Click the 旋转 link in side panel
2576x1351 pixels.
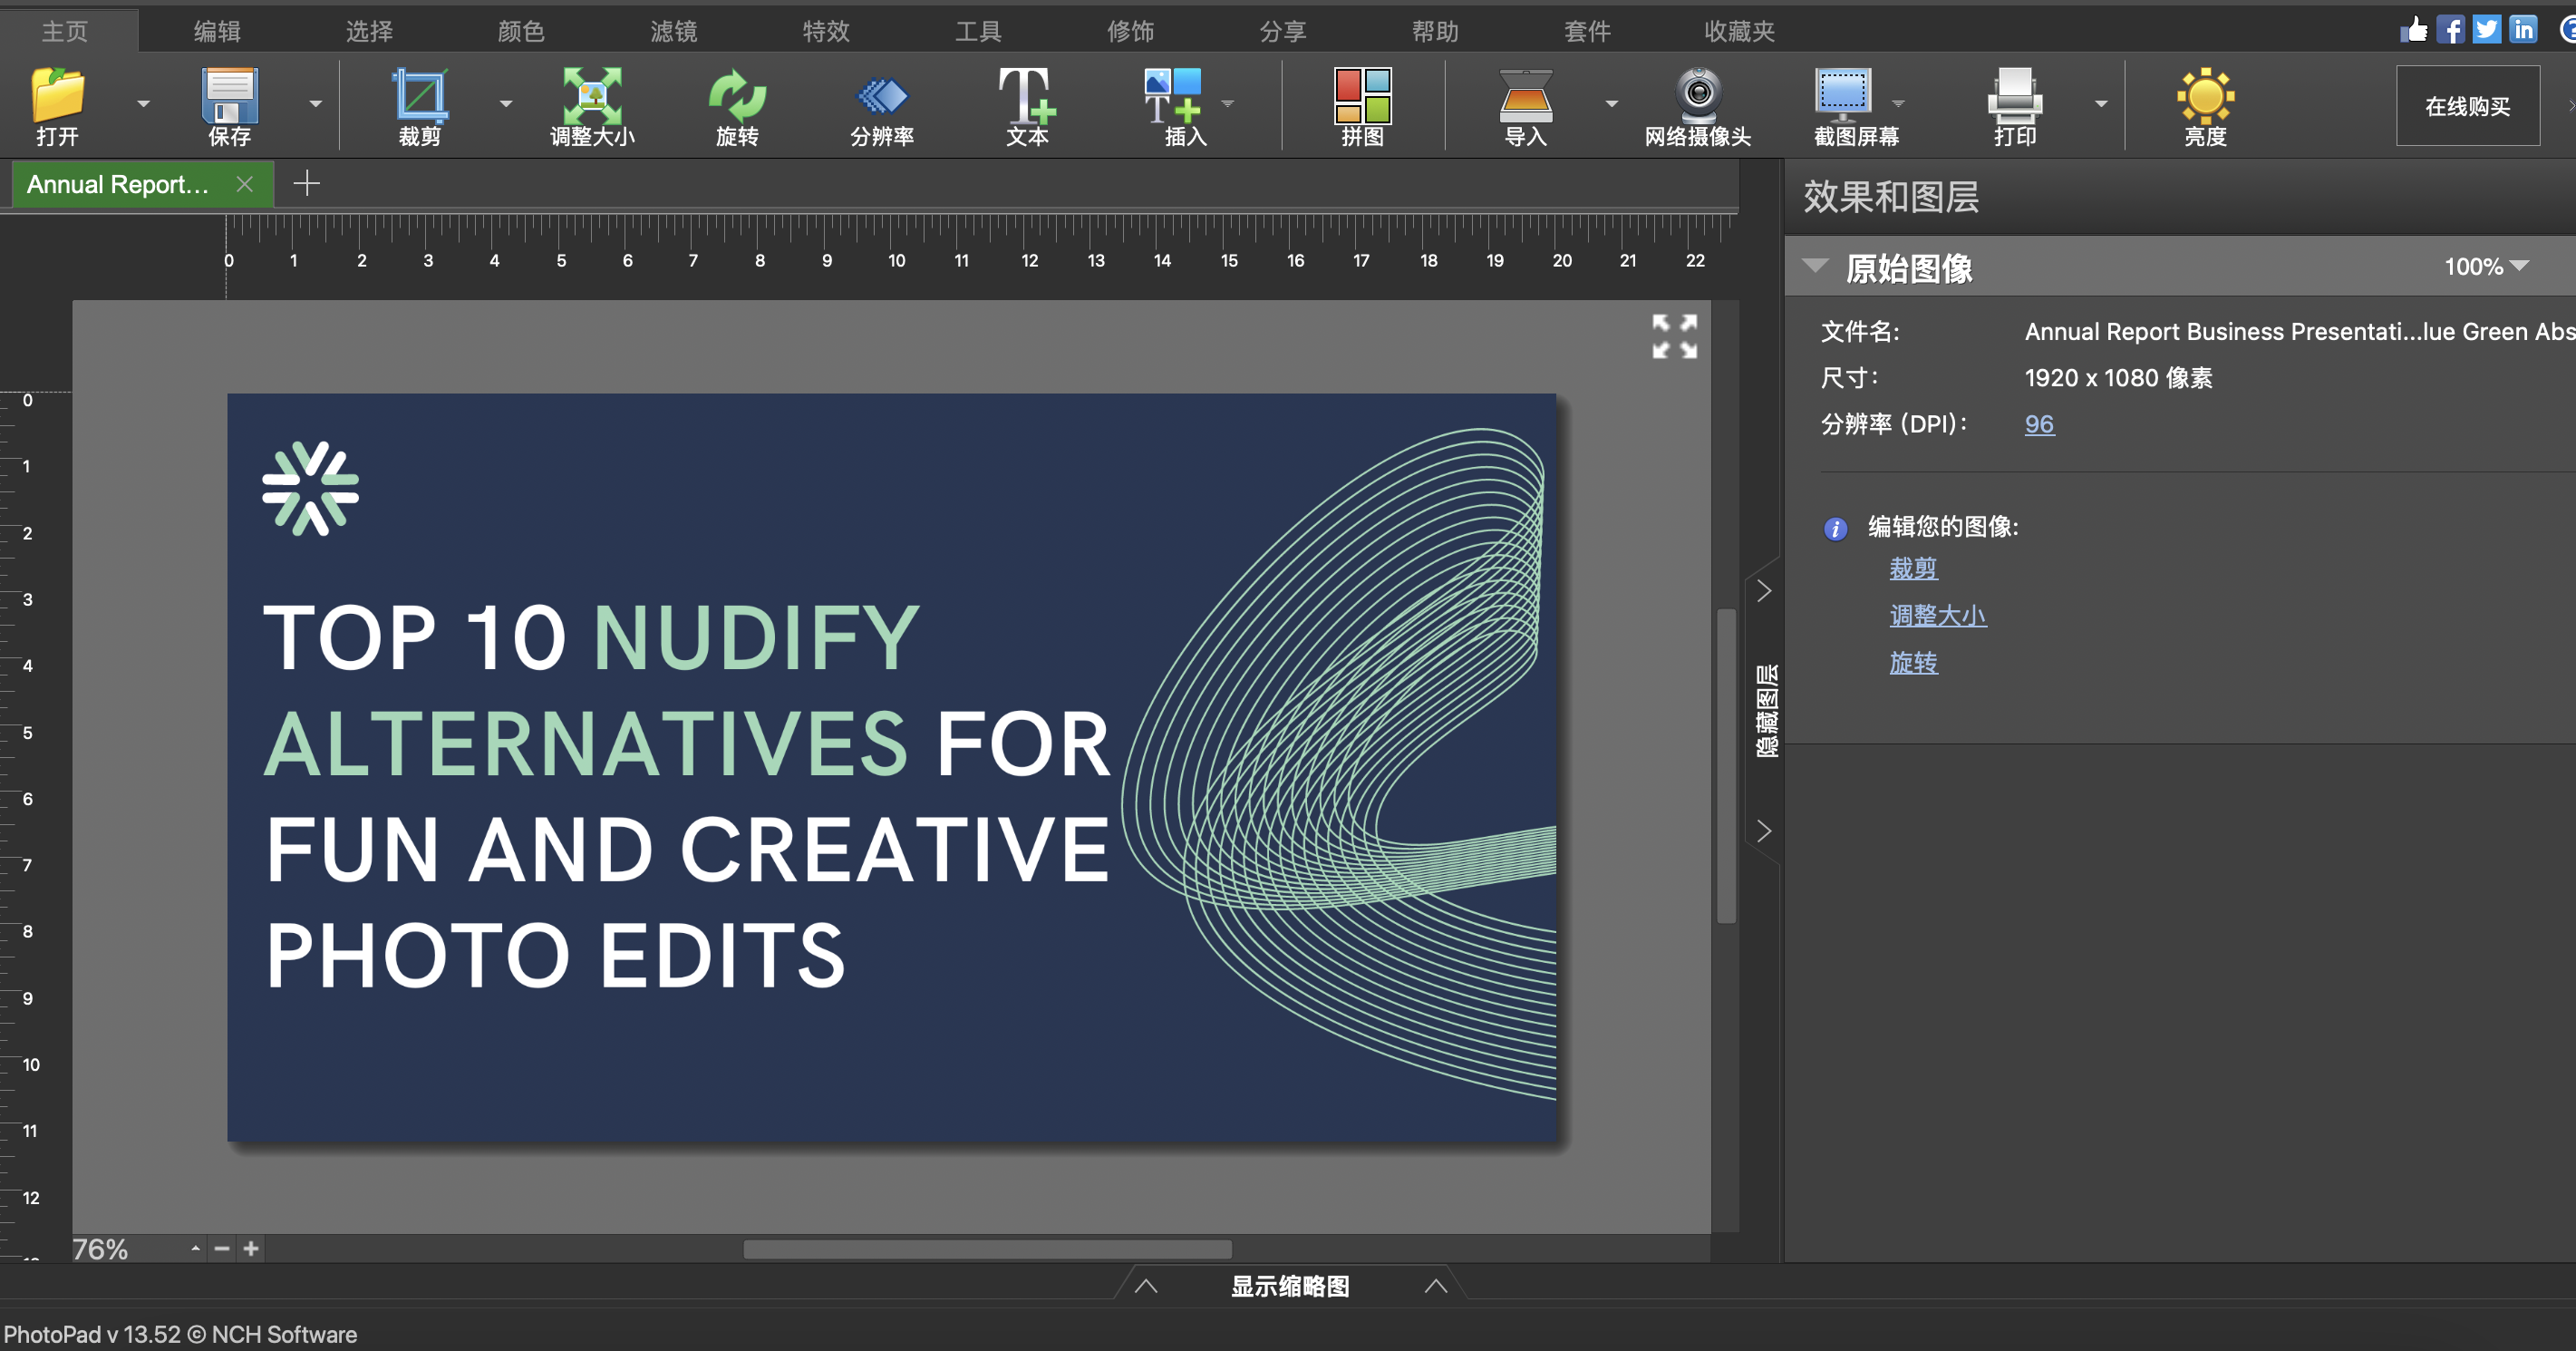pos(1913,662)
